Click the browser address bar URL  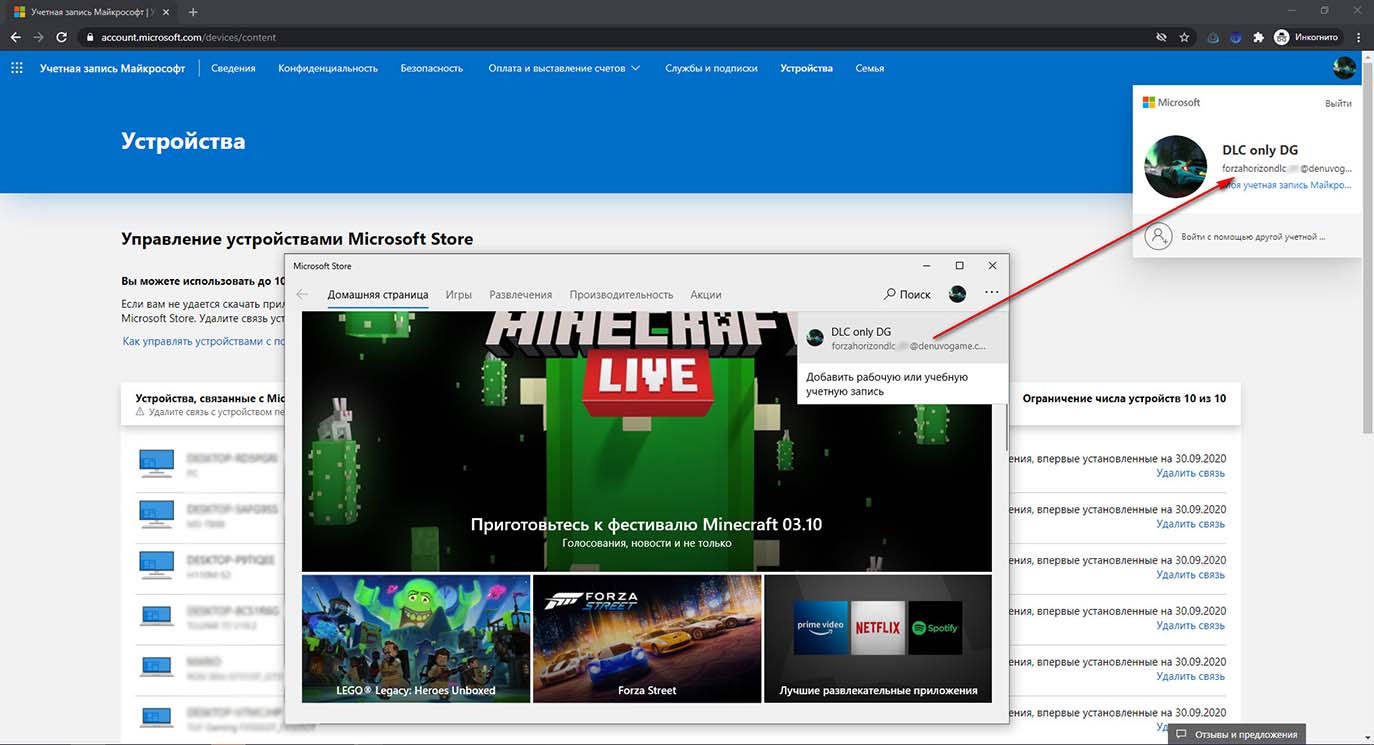tap(188, 37)
